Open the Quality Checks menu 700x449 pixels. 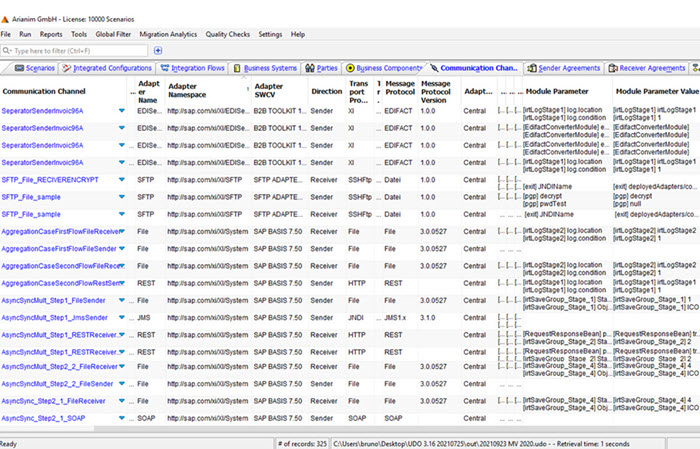(x=227, y=34)
